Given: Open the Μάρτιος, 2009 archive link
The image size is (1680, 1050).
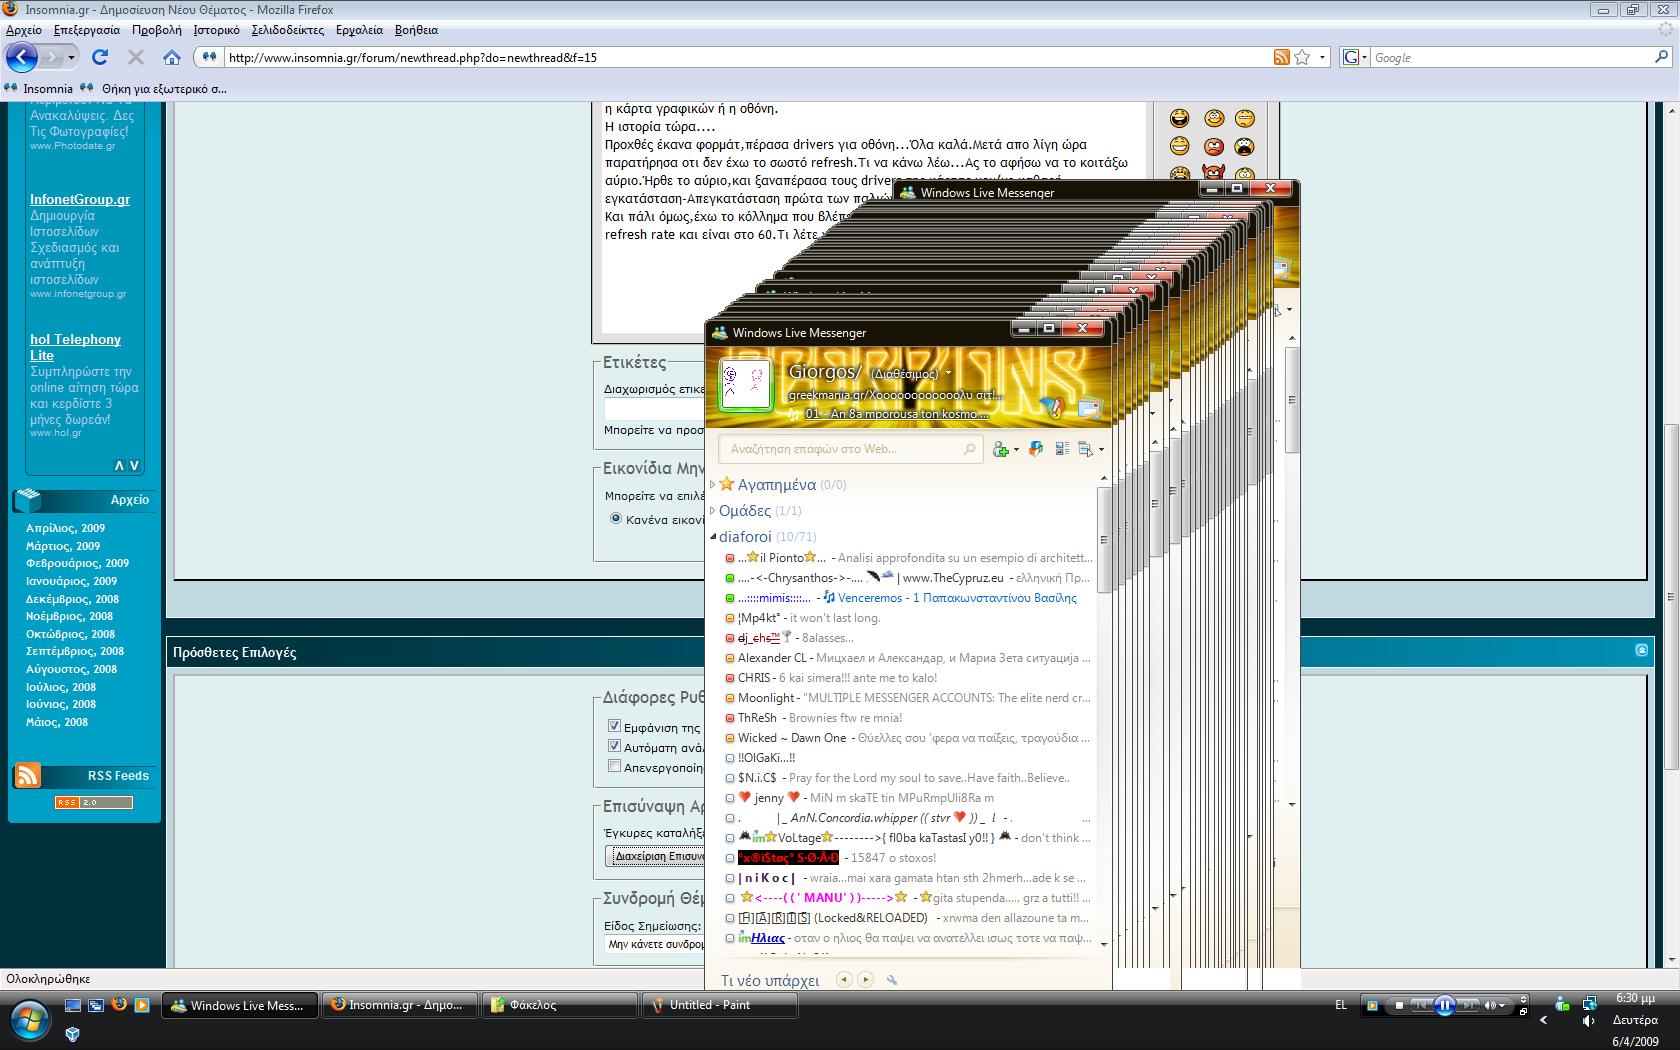Looking at the screenshot, I should 63,546.
